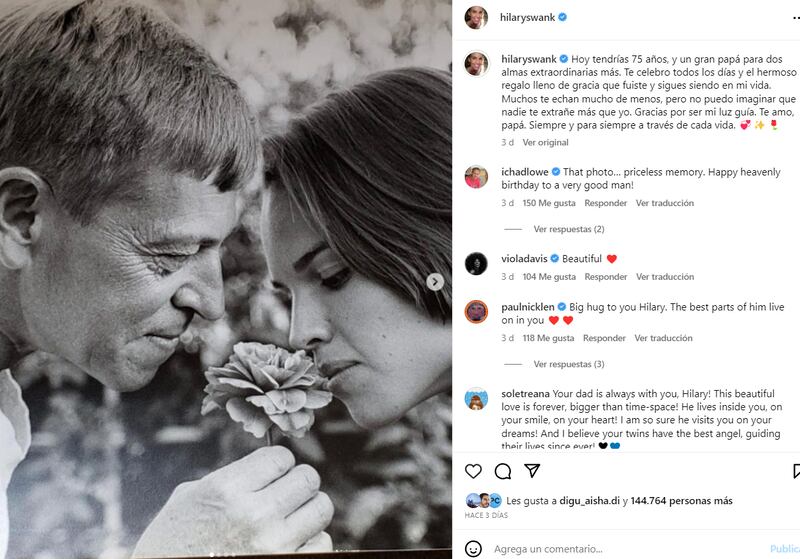
Task: Expand 'Ver respuestas (2)' under ichadlowe's comment
Action: pos(568,229)
